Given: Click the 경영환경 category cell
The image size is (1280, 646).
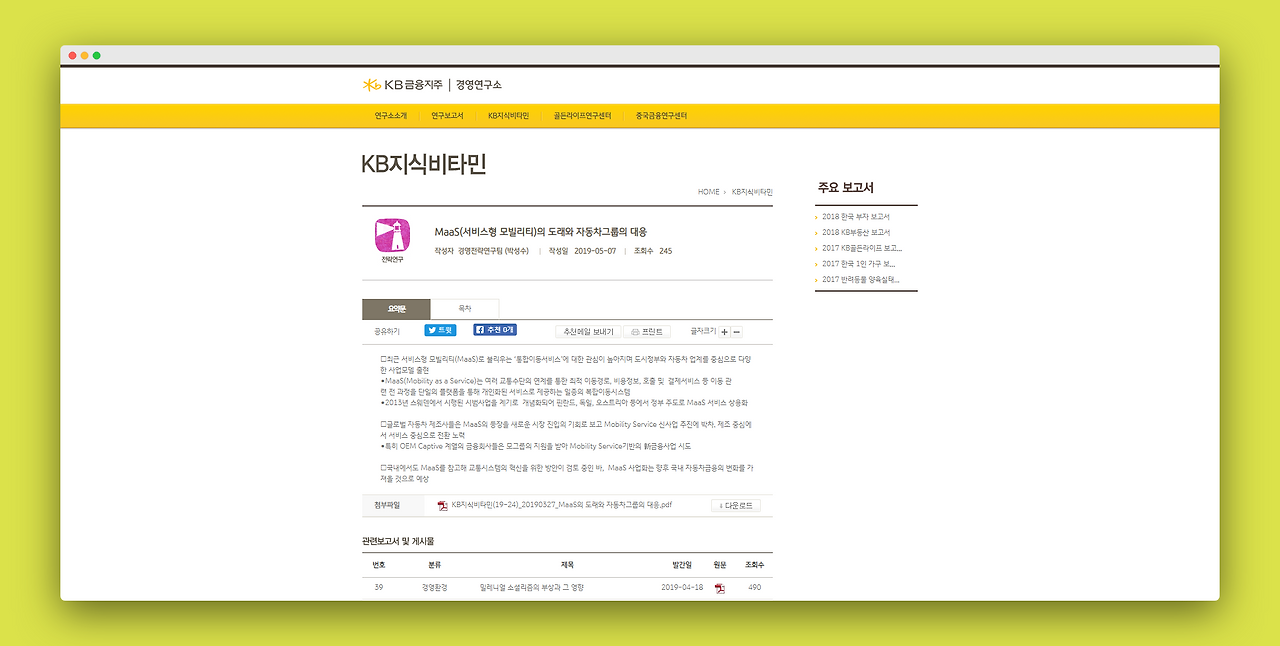Looking at the screenshot, I should 435,587.
